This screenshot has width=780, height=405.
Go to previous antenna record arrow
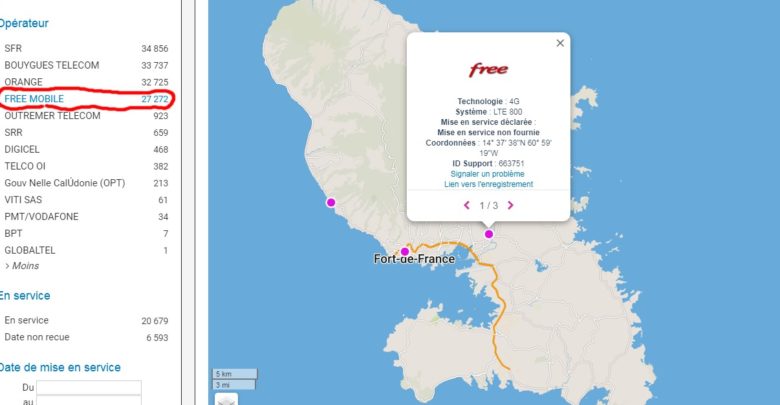[467, 205]
